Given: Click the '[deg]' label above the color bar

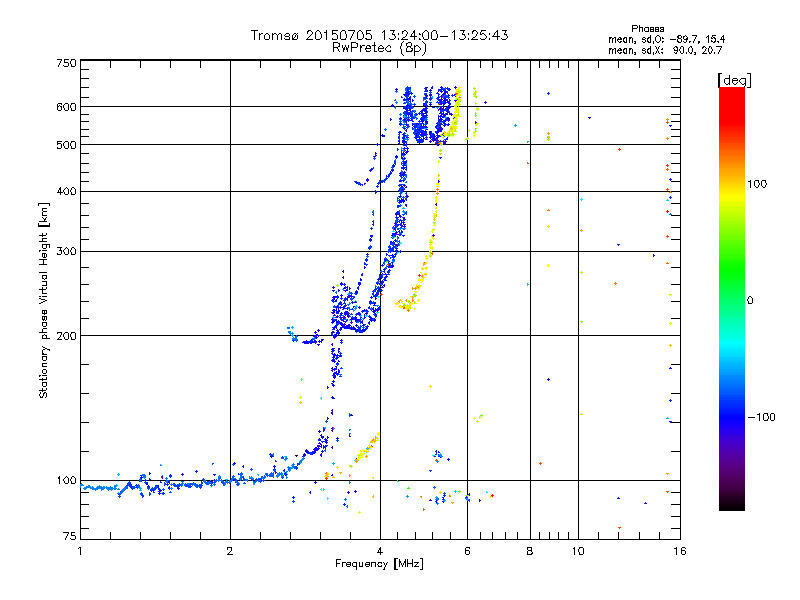Looking at the screenshot, I should (x=734, y=80).
